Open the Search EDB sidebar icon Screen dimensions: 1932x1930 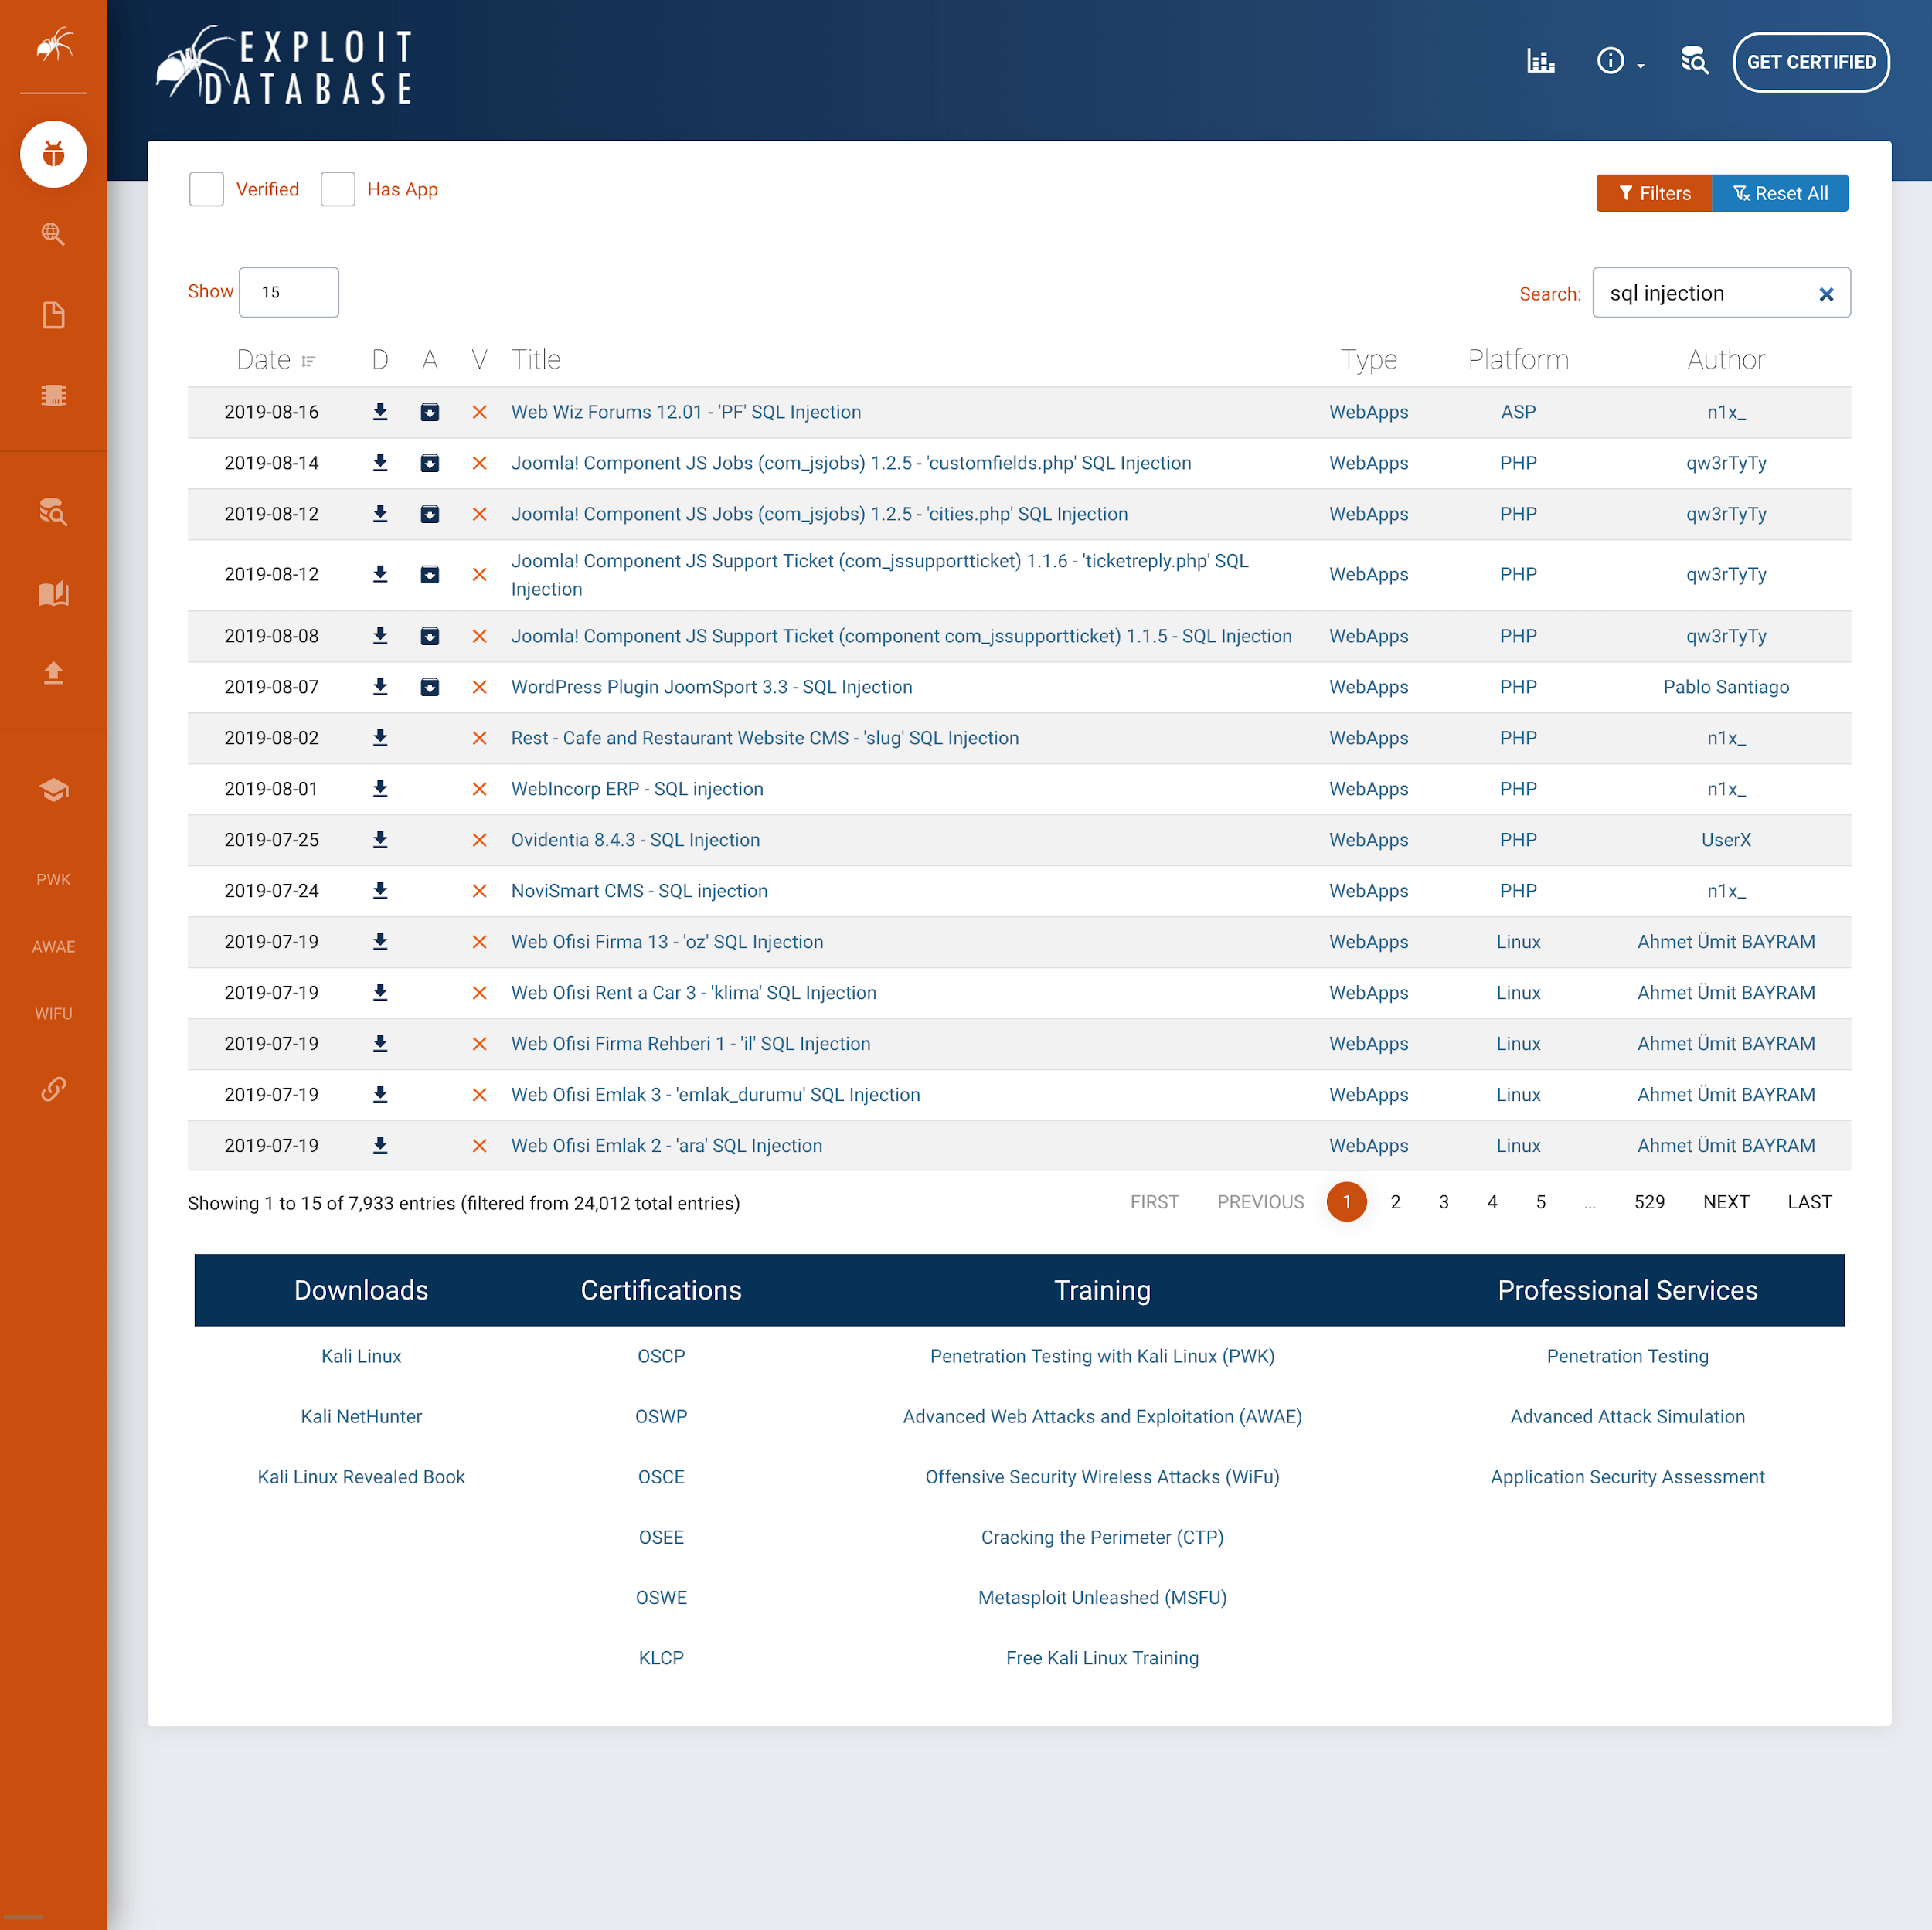coord(54,511)
